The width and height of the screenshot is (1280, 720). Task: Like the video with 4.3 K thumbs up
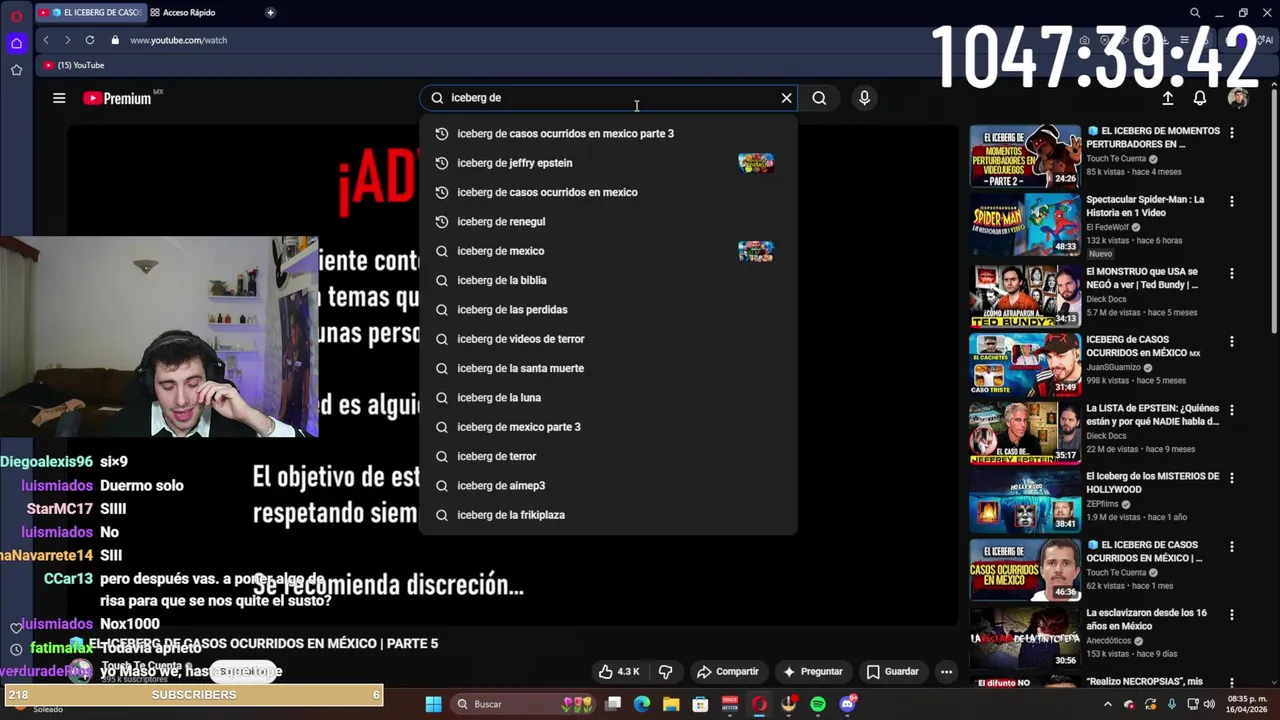(x=619, y=672)
